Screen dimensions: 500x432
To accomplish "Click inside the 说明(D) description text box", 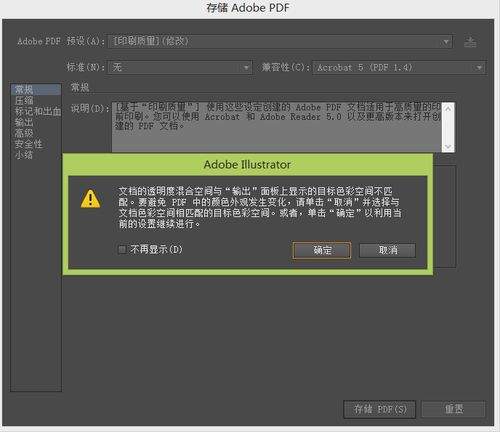I will [x=277, y=127].
